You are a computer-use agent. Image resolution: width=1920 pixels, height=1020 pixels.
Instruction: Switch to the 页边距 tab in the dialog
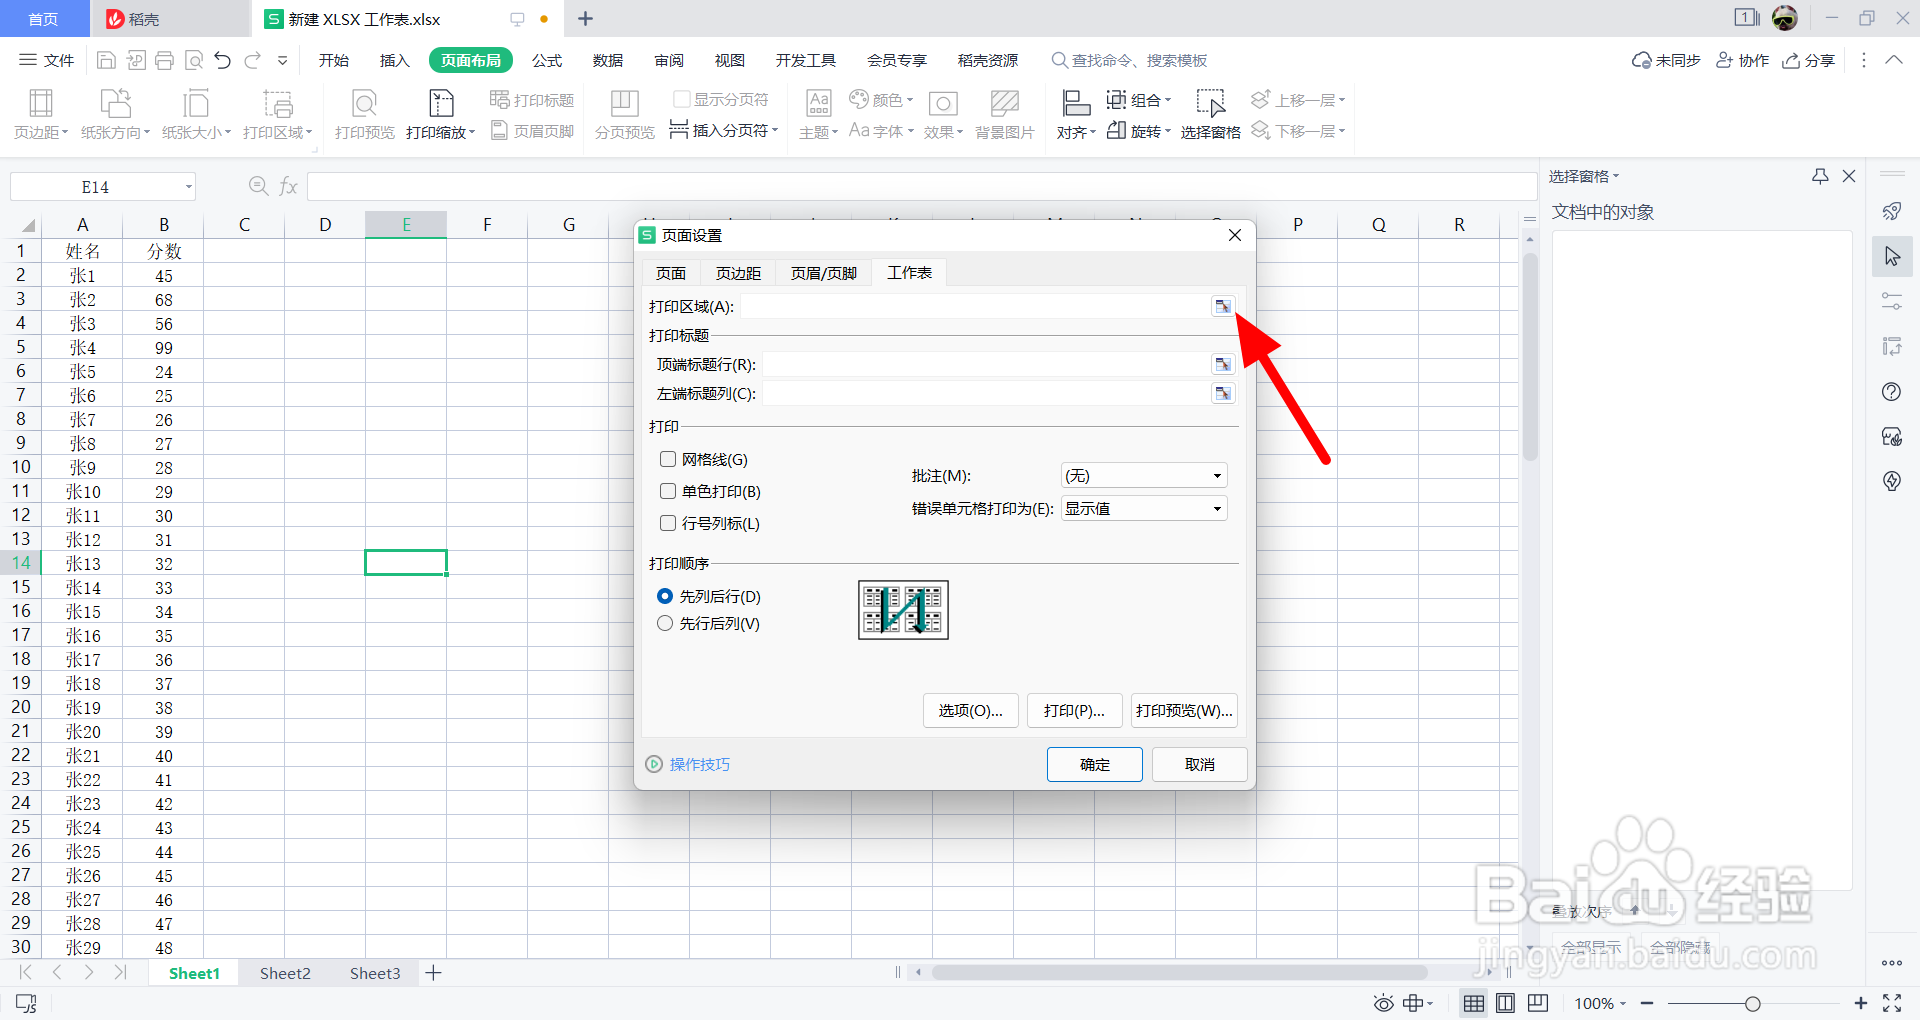738,273
